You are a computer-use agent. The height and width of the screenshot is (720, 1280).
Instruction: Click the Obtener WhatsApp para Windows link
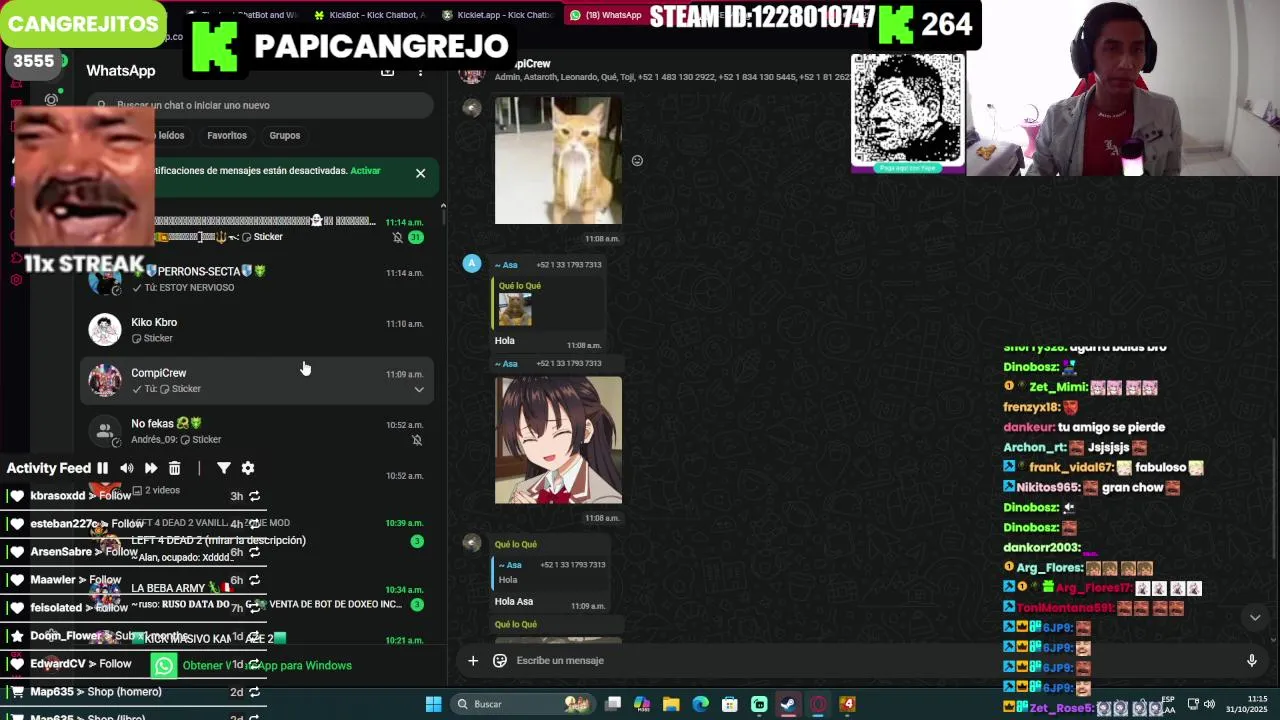tap(267, 665)
